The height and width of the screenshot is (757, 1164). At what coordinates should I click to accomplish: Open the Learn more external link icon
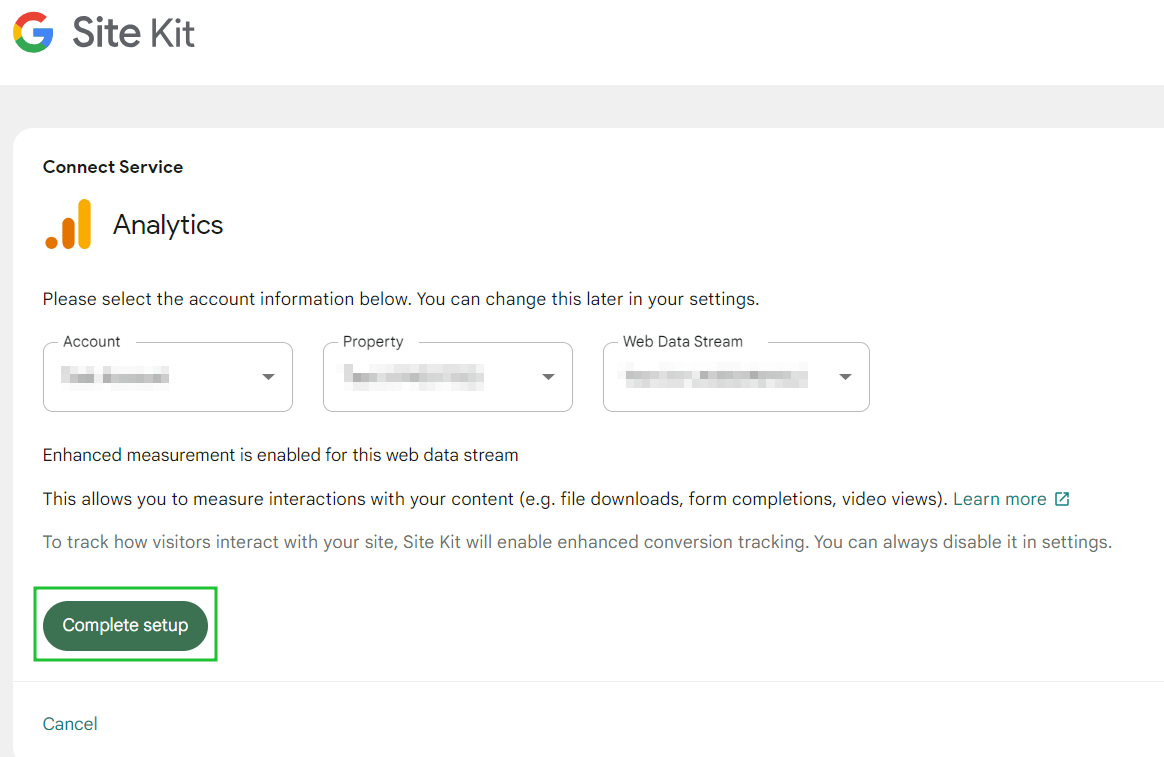tap(1062, 499)
